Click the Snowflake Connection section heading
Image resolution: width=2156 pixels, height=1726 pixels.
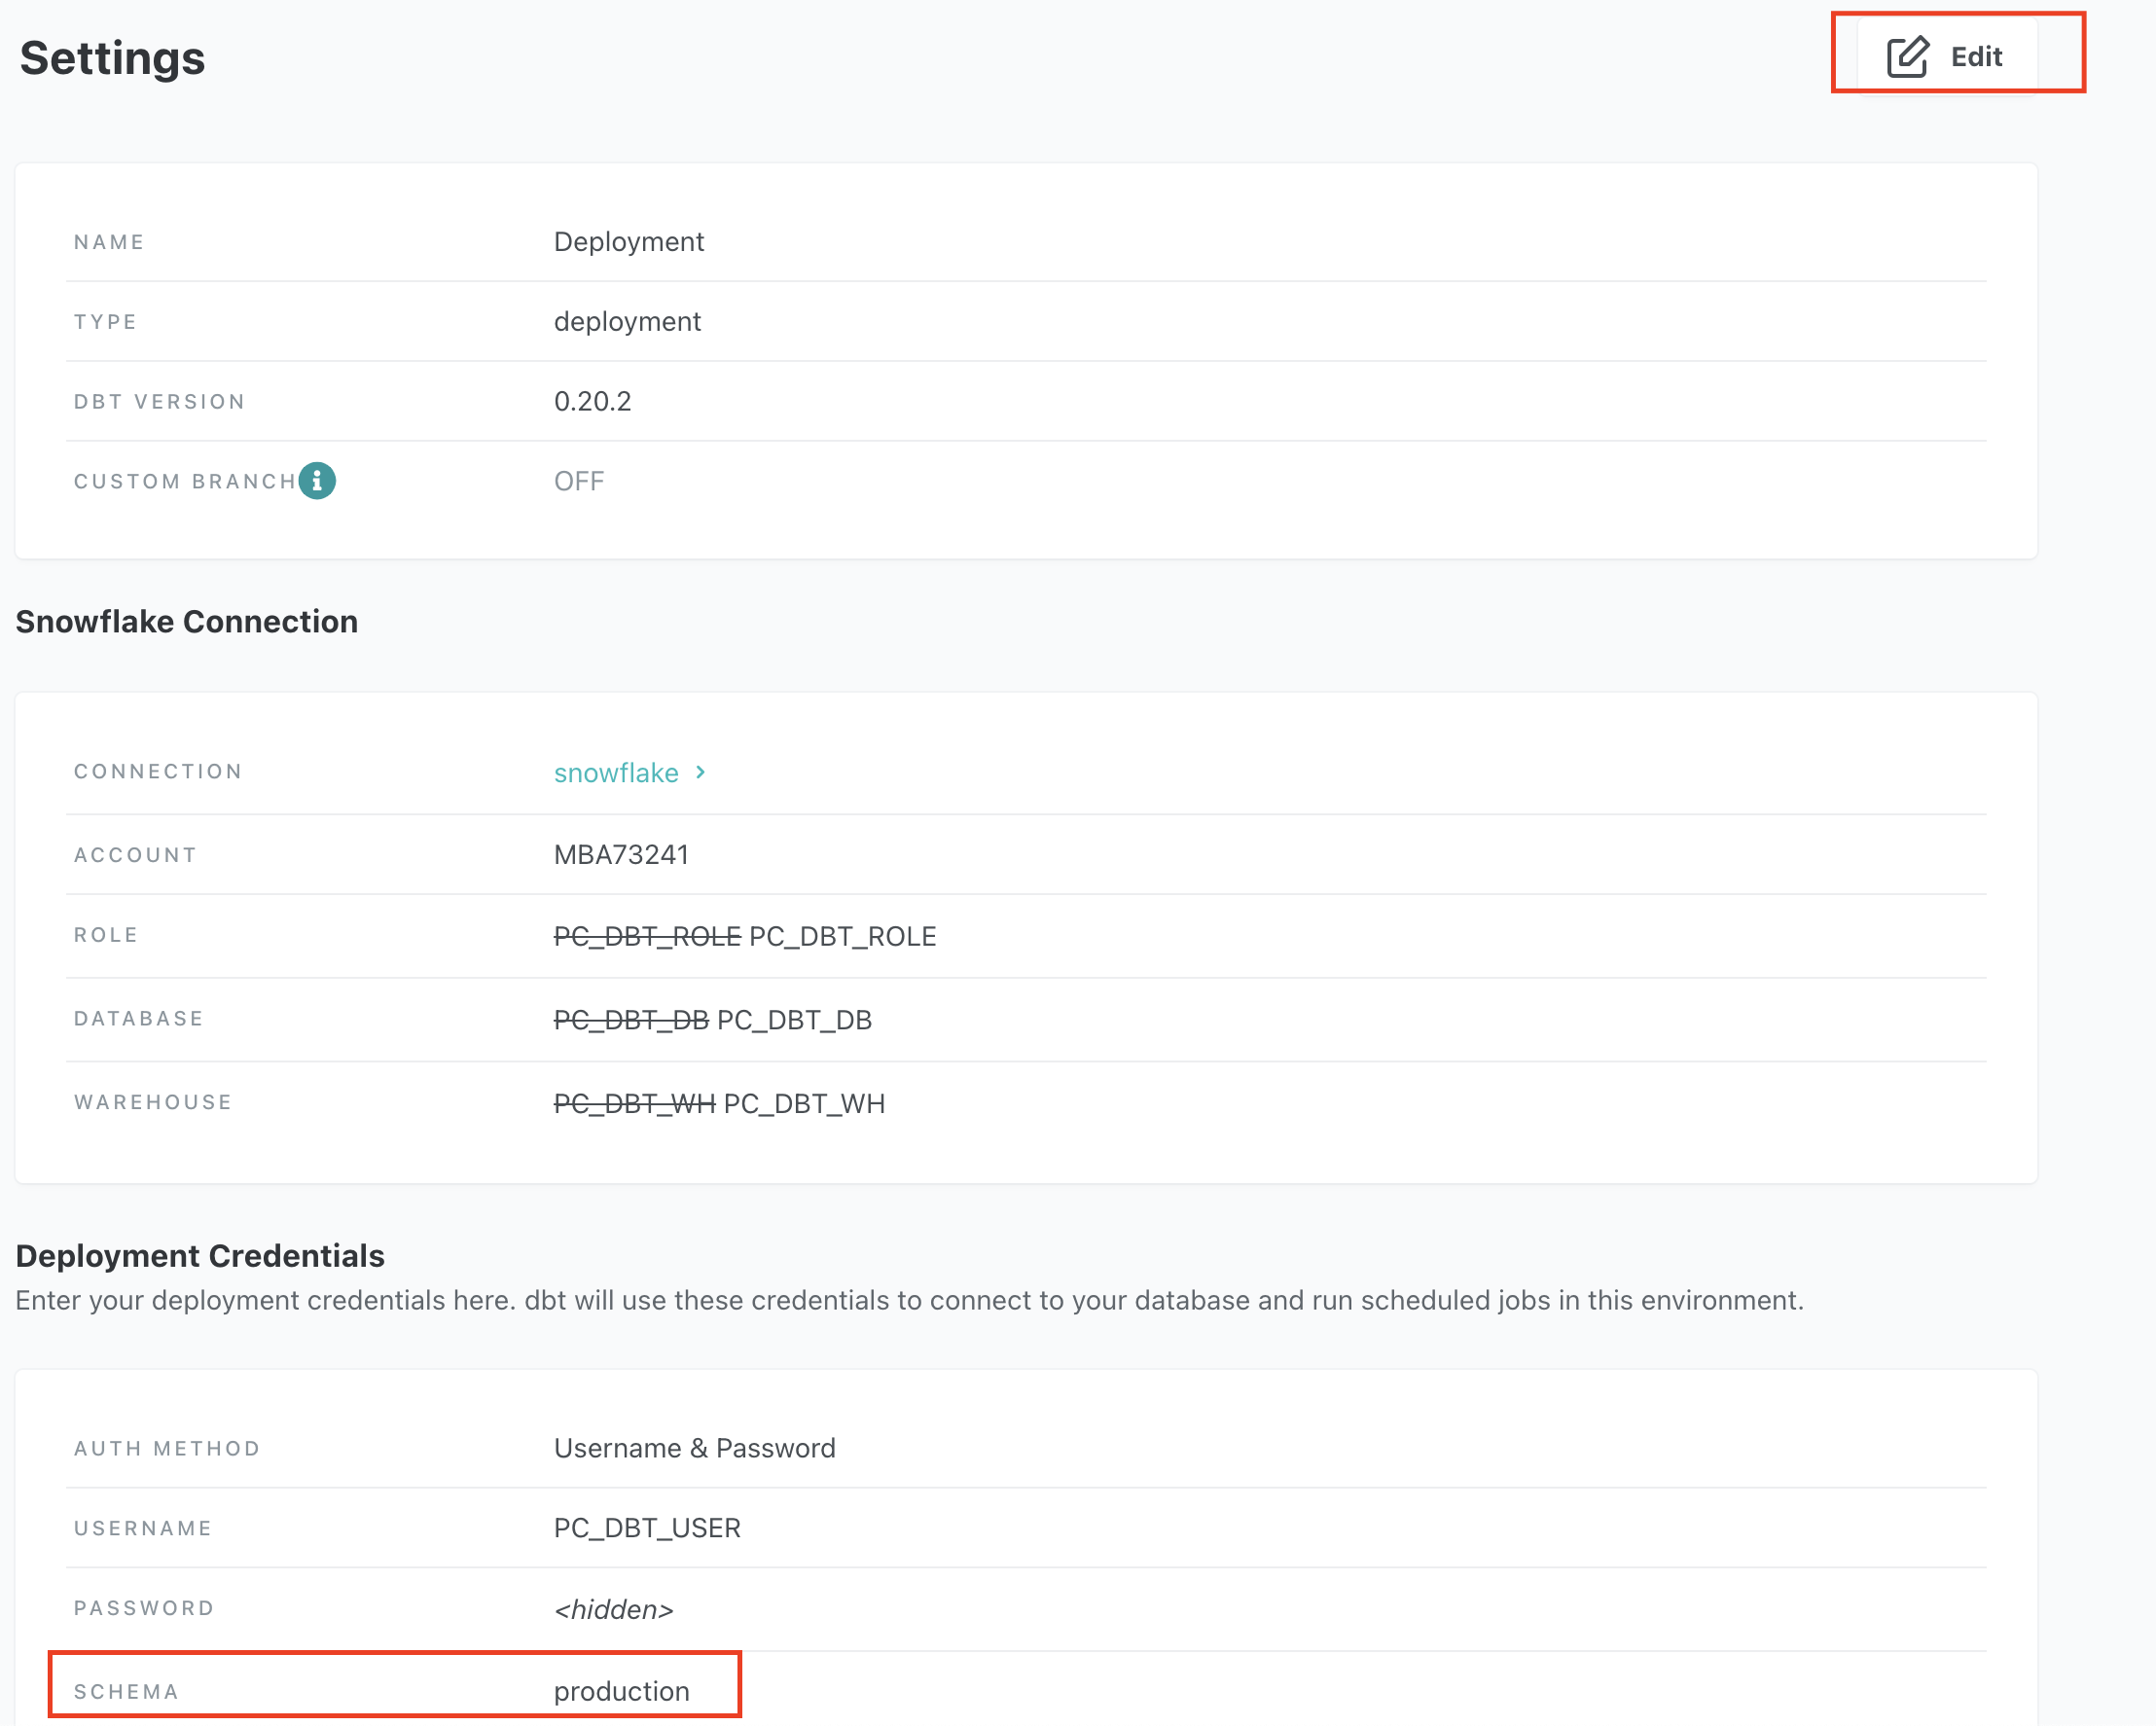186,622
